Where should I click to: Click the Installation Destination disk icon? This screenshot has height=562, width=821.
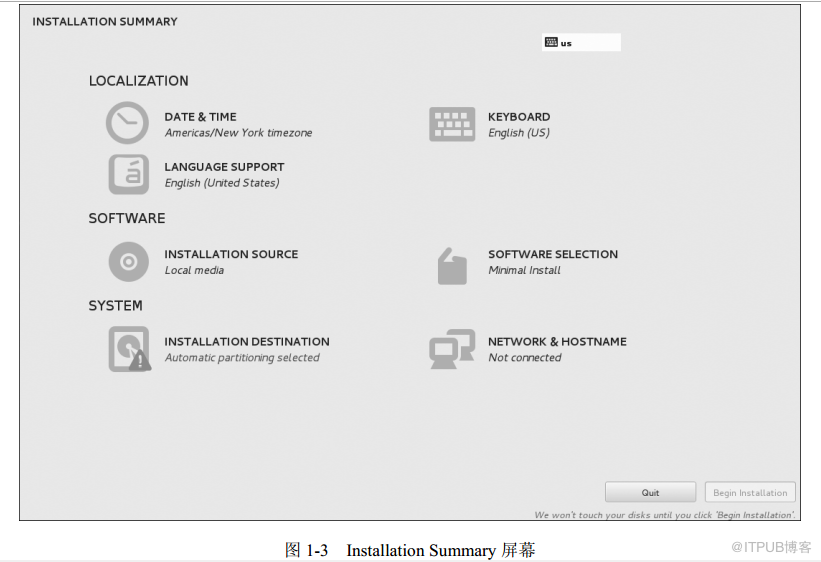point(129,349)
